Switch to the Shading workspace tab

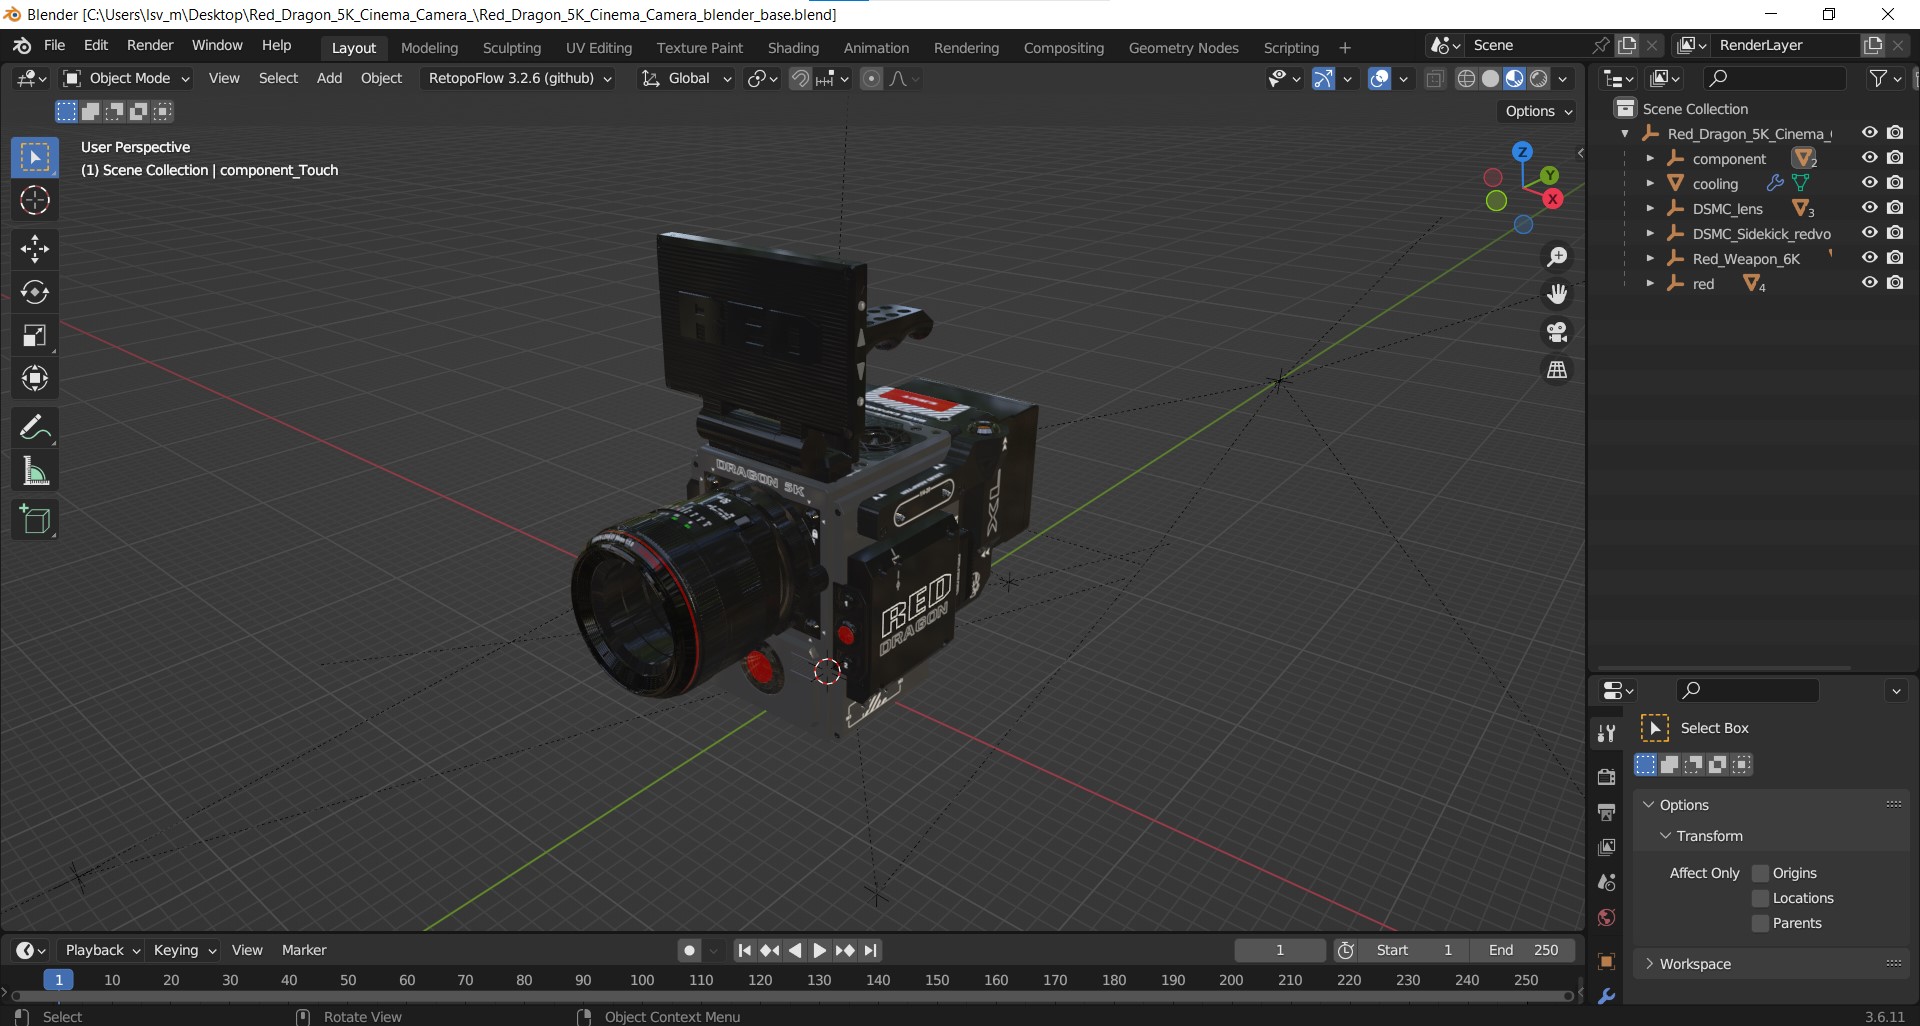[x=793, y=47]
